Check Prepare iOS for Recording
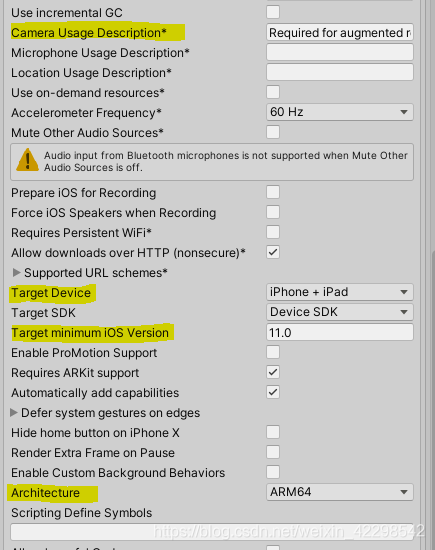Screen dimensions: 435x550 point(273,192)
